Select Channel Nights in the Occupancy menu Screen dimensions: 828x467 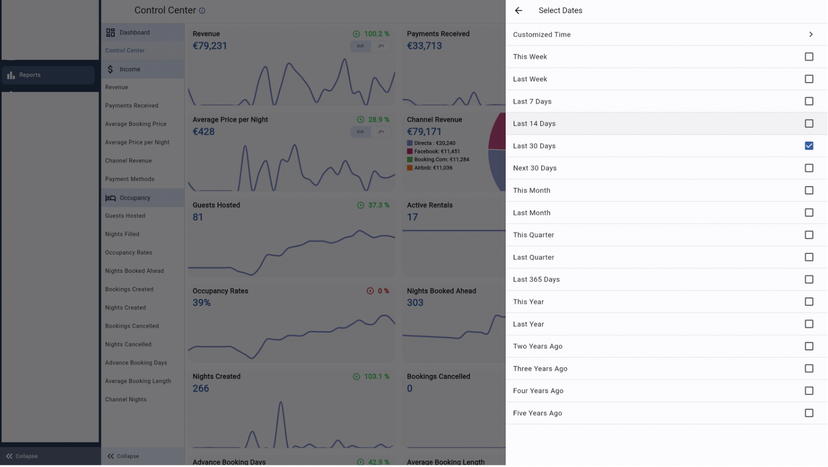tap(126, 400)
